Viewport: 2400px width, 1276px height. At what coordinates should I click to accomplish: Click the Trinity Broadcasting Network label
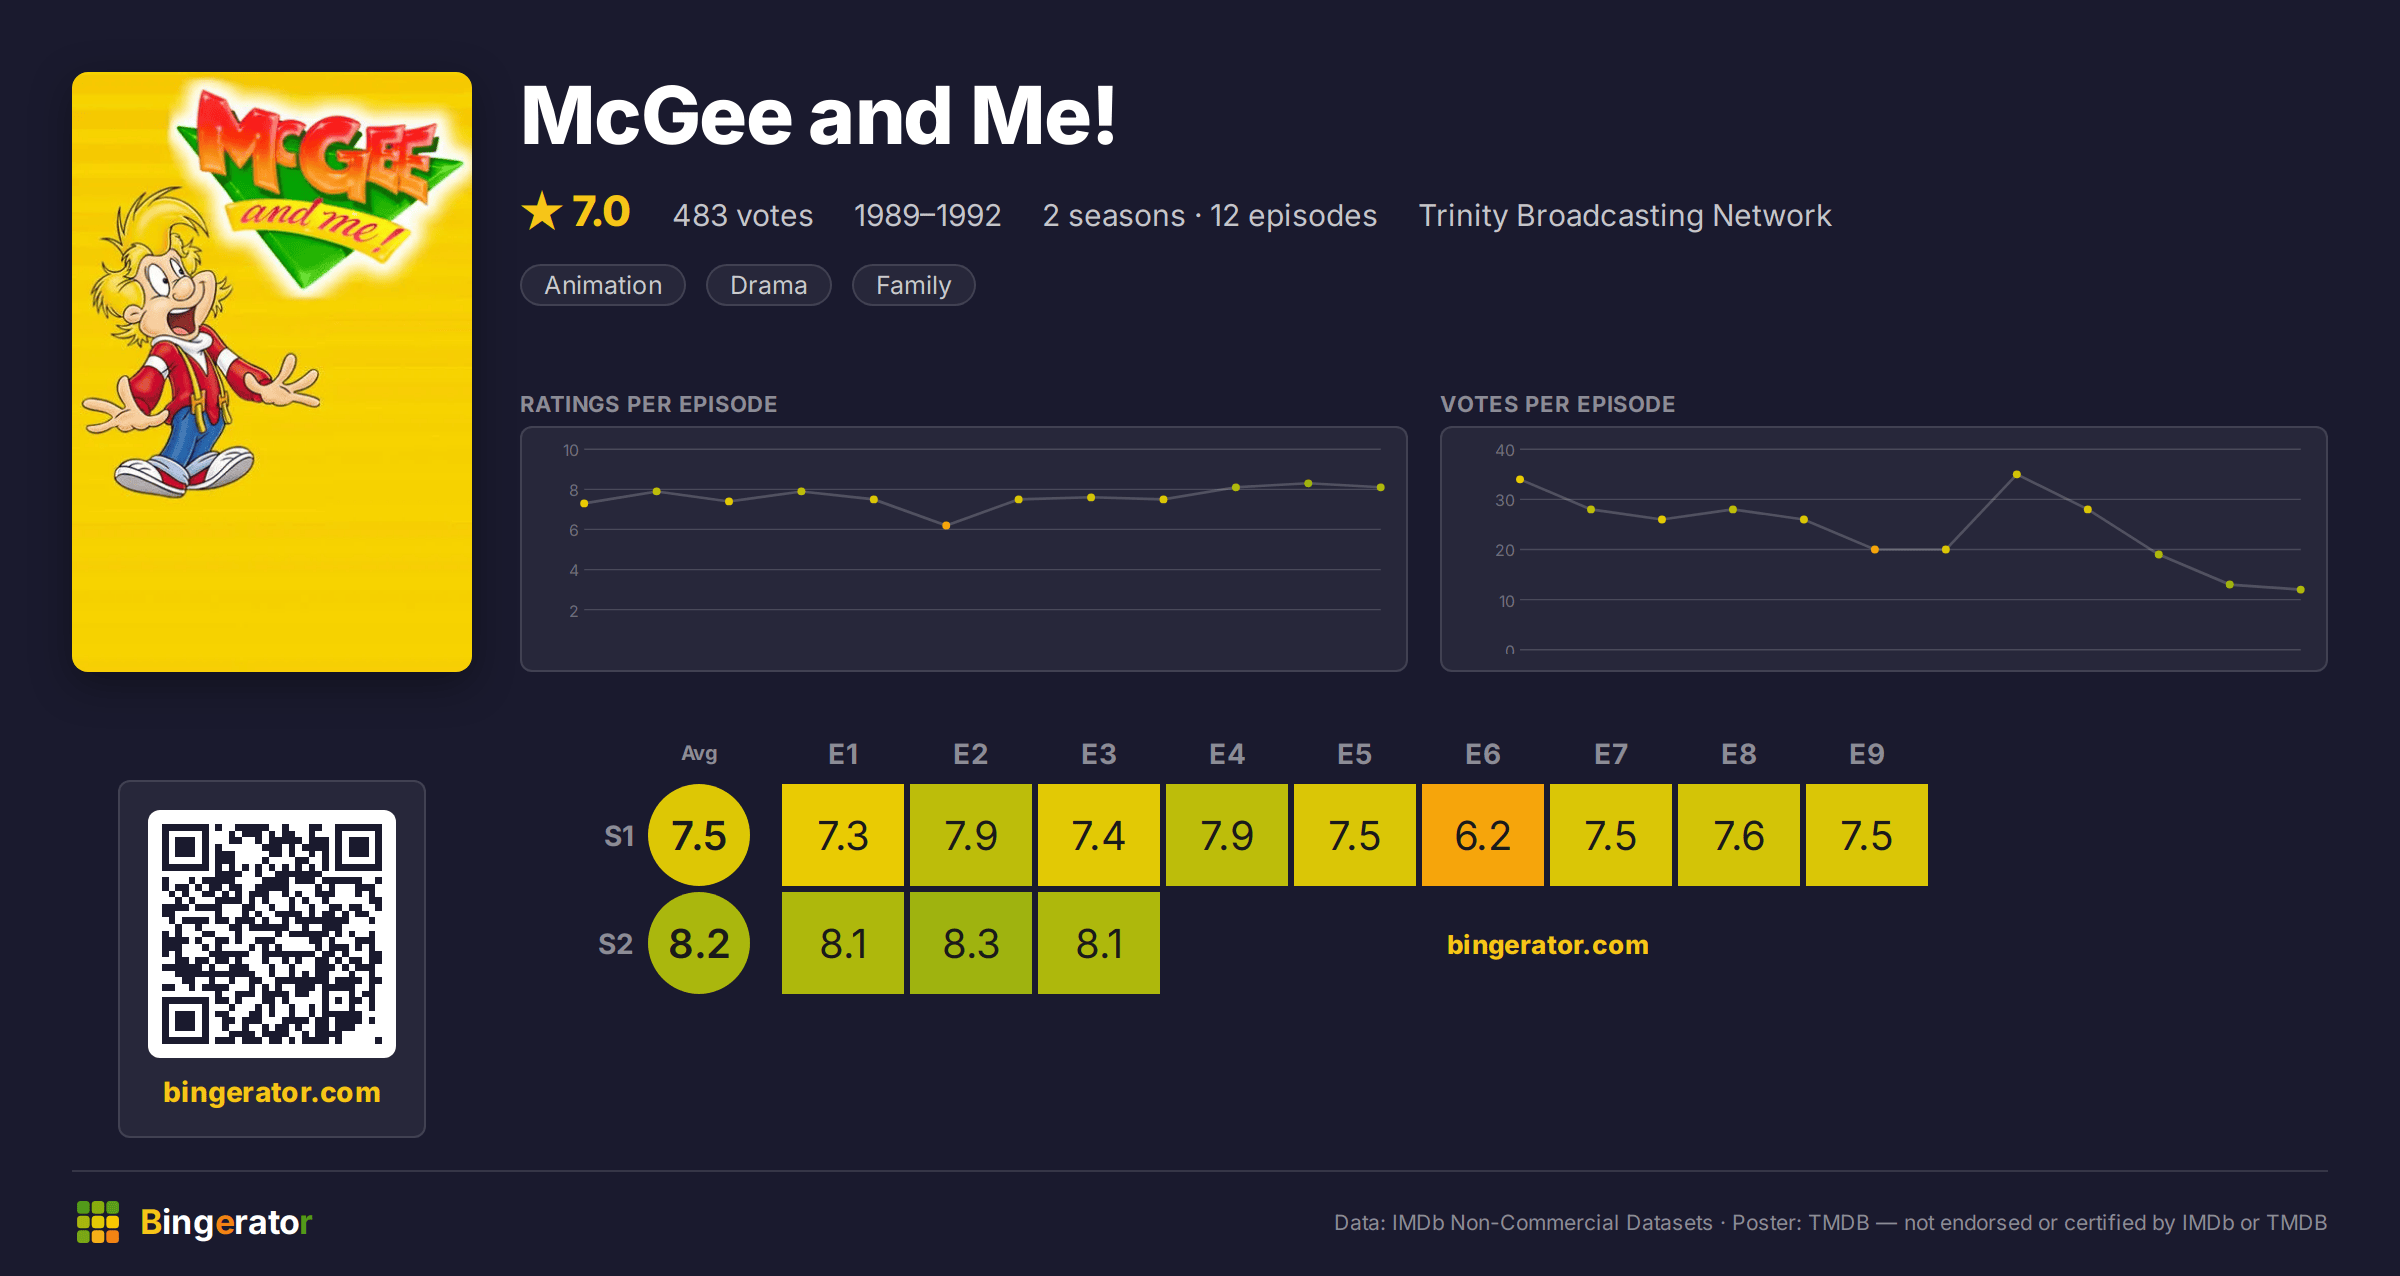[x=1625, y=215]
